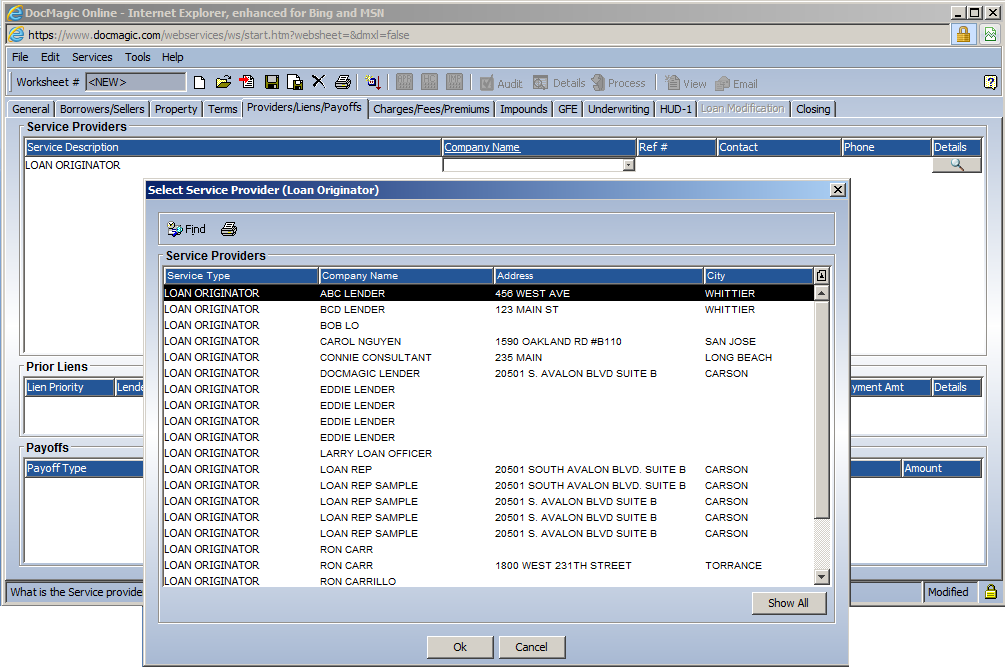This screenshot has height=667, width=1005.
Task: Click the City column header in the dialog
Action: point(758,276)
